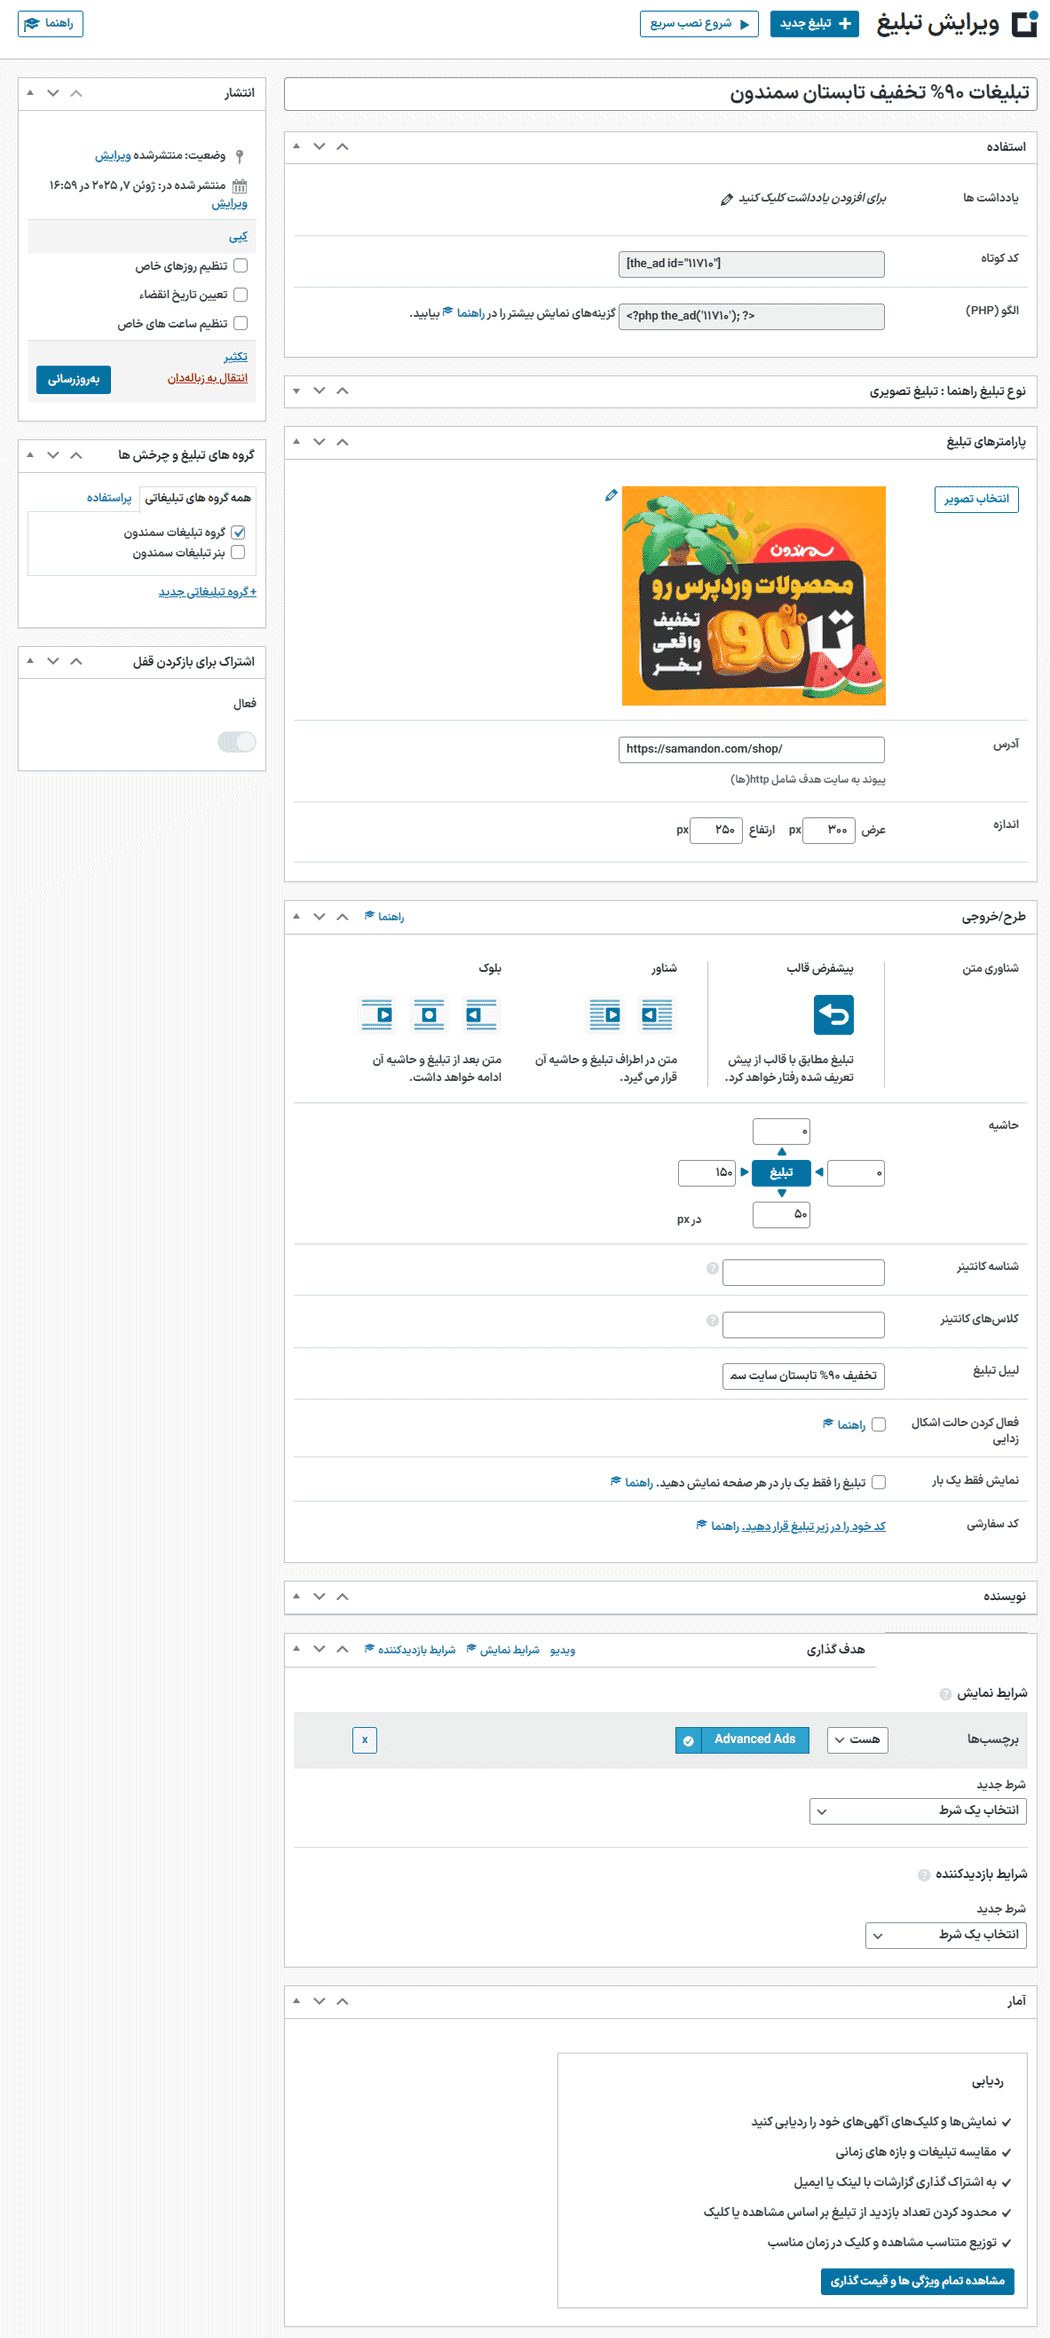The height and width of the screenshot is (2338, 1050).
Task: Collapse the طرح/خروجی panel with its triangle toggle
Action: 296,917
